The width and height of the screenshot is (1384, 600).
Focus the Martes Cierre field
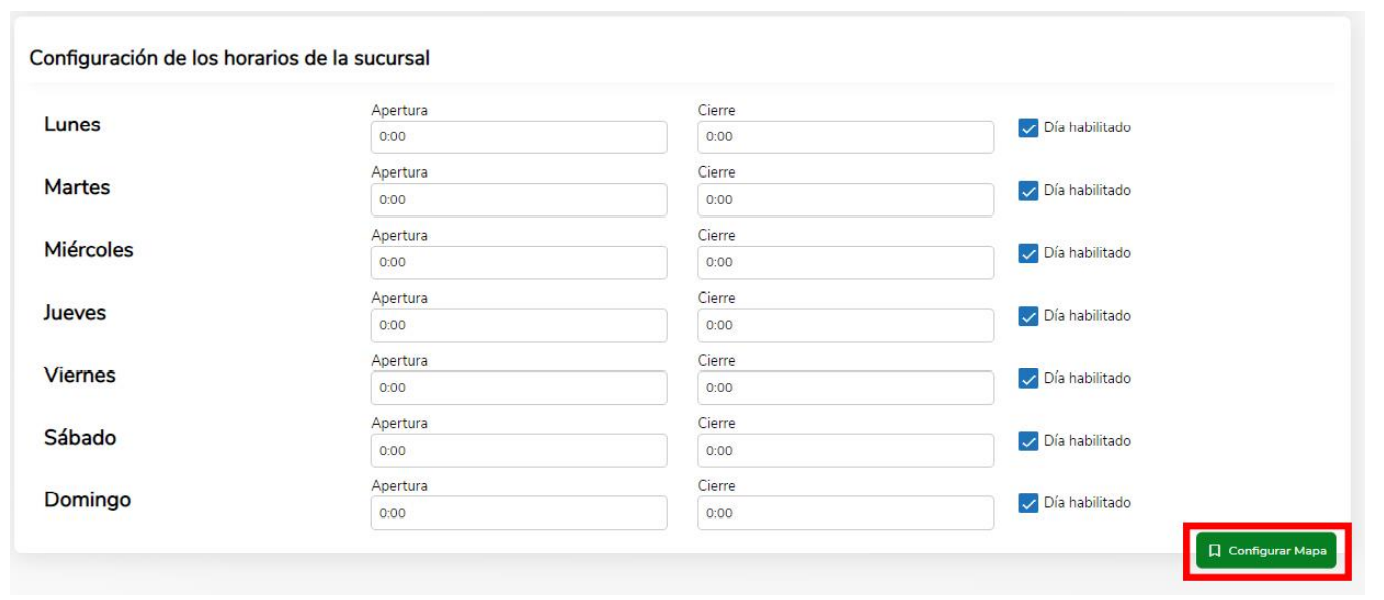click(846, 200)
